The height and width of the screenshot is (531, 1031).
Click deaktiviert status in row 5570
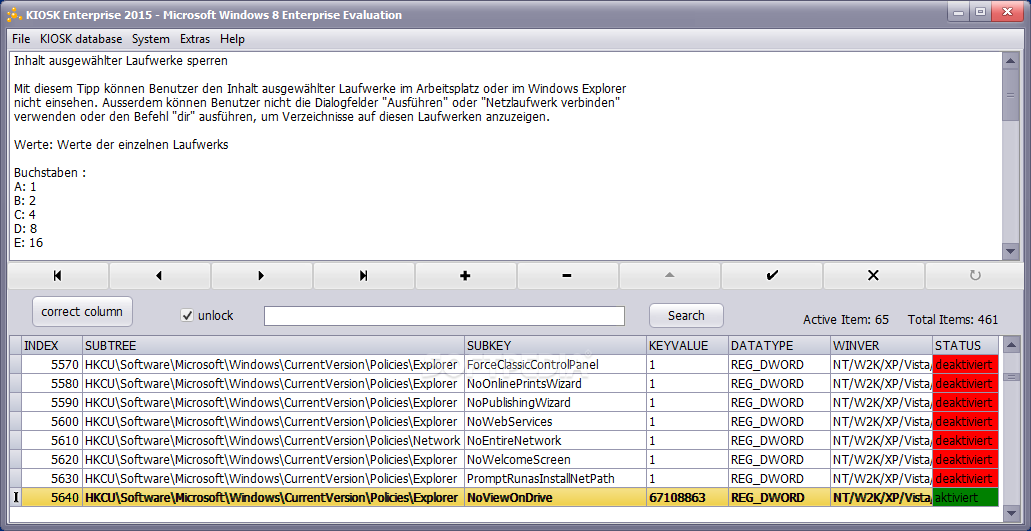[x=965, y=364]
